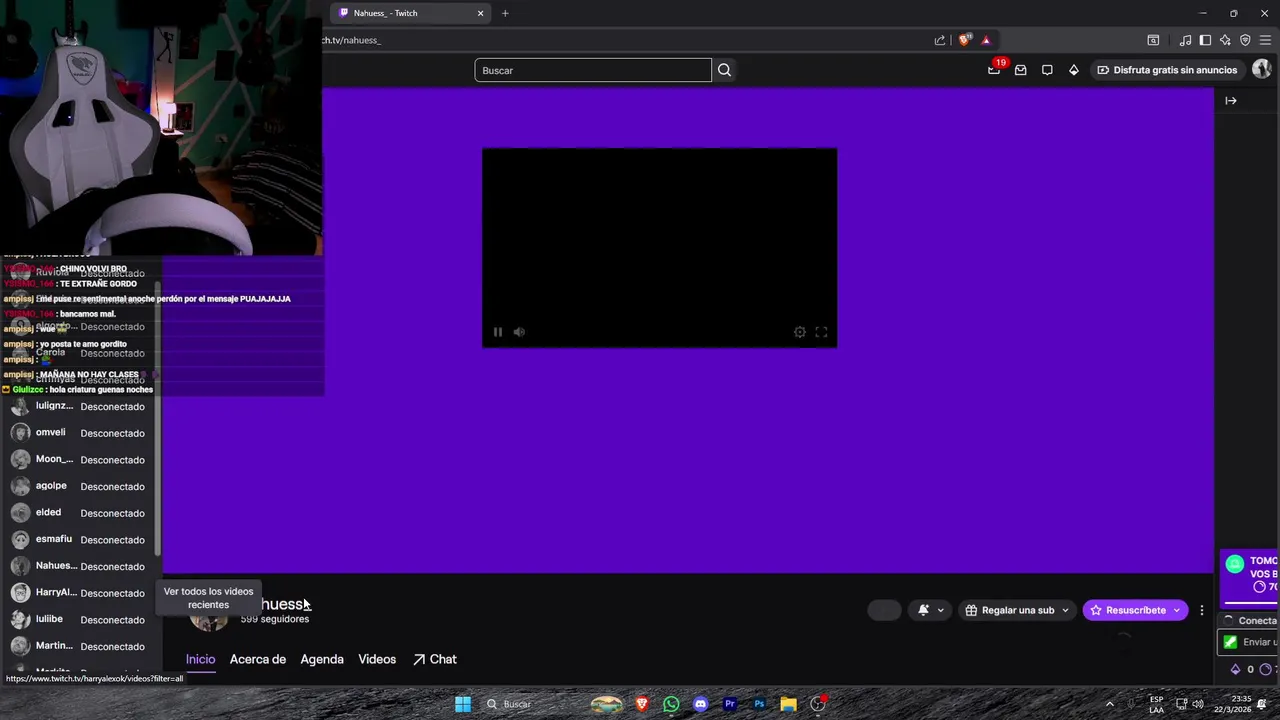Screen dimensions: 1280x720
Task: Mute the video player volume
Action: pyautogui.click(x=519, y=332)
